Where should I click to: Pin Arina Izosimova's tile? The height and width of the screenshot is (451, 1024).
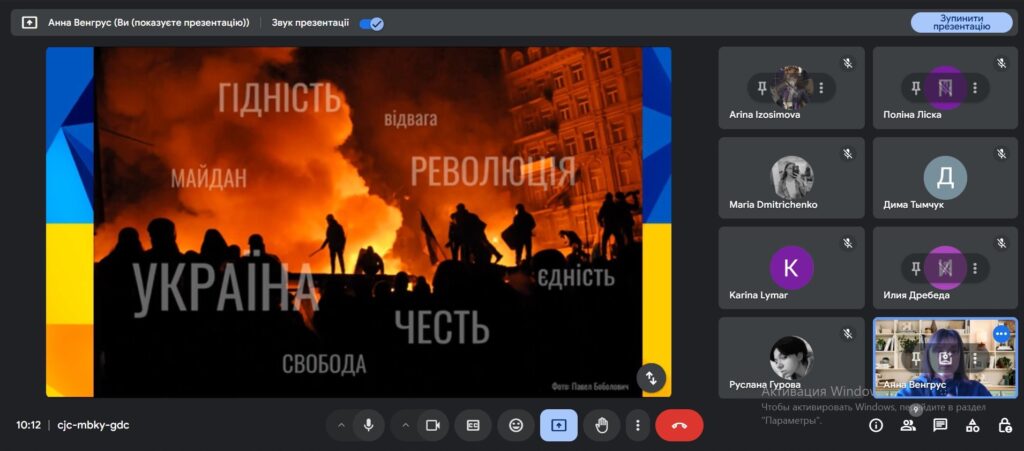pyautogui.click(x=761, y=87)
